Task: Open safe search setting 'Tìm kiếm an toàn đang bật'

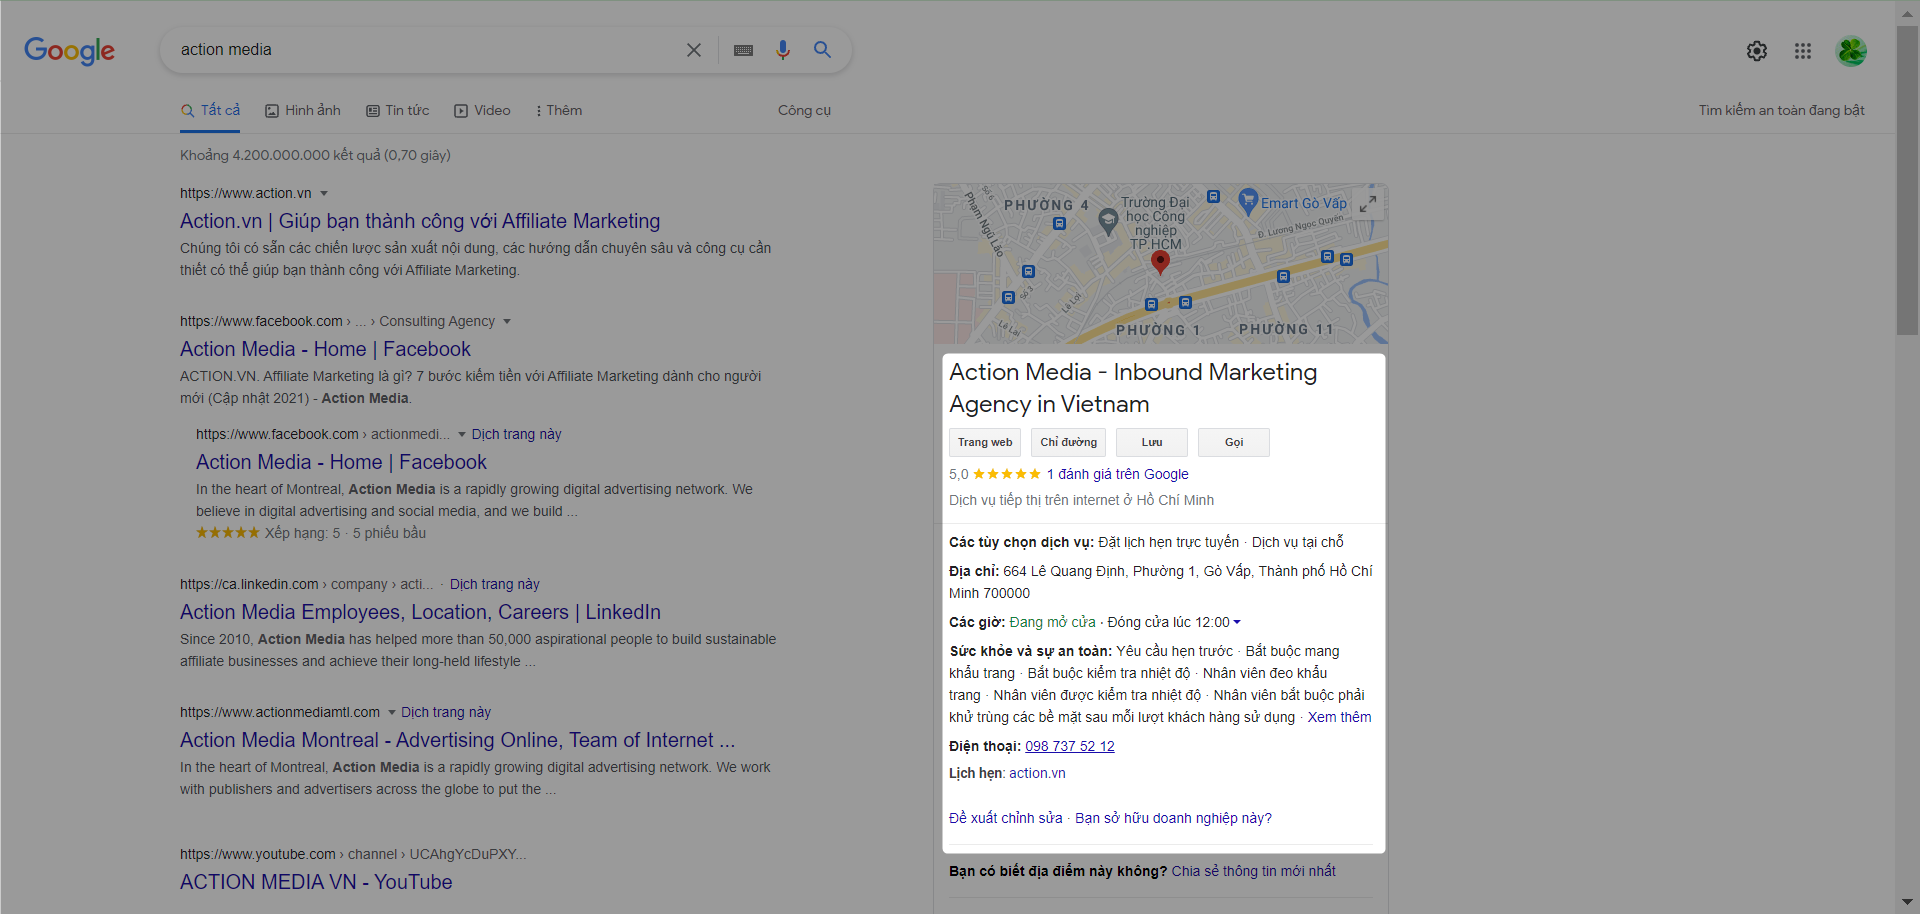Action: pos(1781,110)
